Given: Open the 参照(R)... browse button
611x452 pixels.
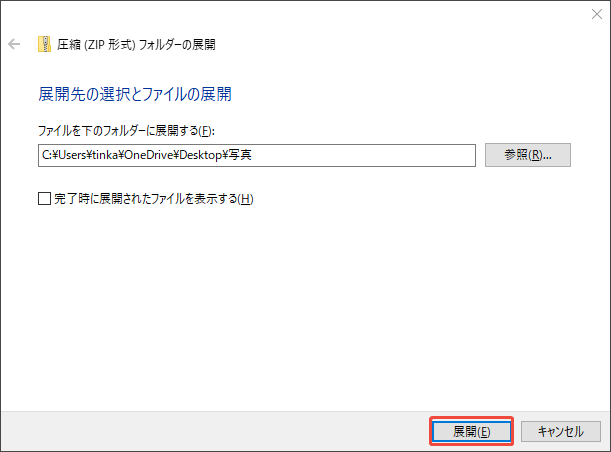Looking at the screenshot, I should (x=528, y=155).
